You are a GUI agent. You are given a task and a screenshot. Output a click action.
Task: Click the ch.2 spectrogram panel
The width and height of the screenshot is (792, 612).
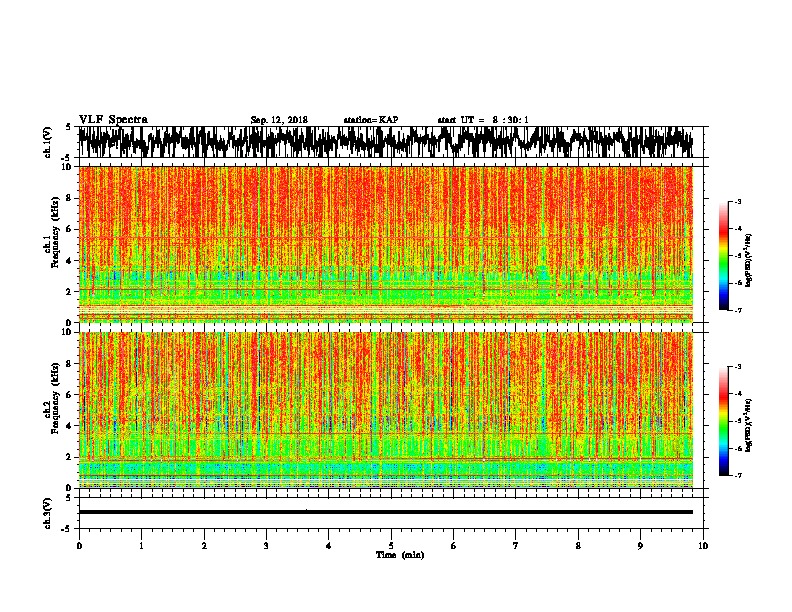[386, 410]
